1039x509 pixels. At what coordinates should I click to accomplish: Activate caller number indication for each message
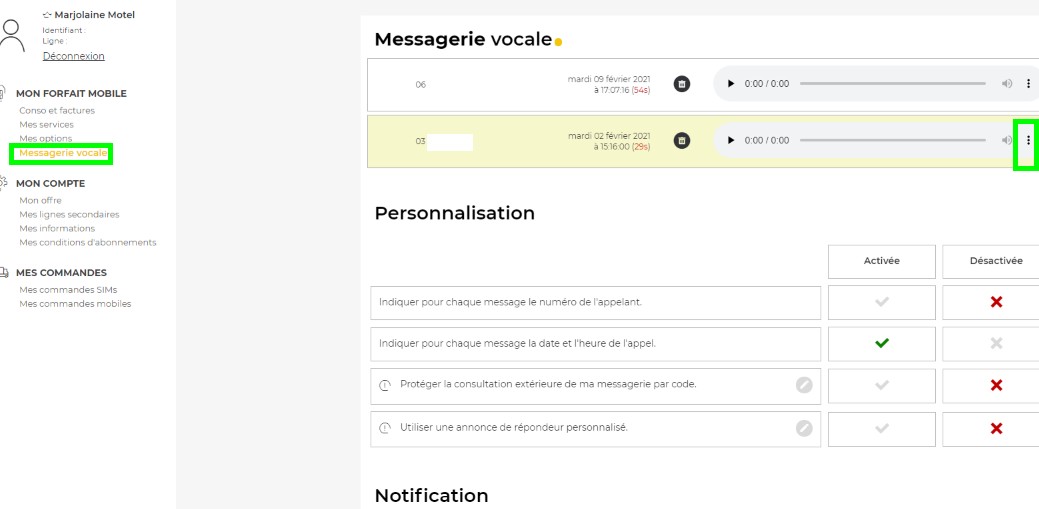click(x=881, y=302)
